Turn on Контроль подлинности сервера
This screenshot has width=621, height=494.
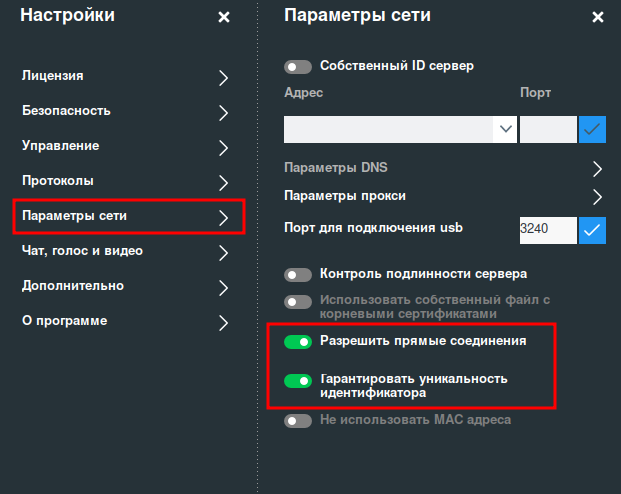(298, 274)
